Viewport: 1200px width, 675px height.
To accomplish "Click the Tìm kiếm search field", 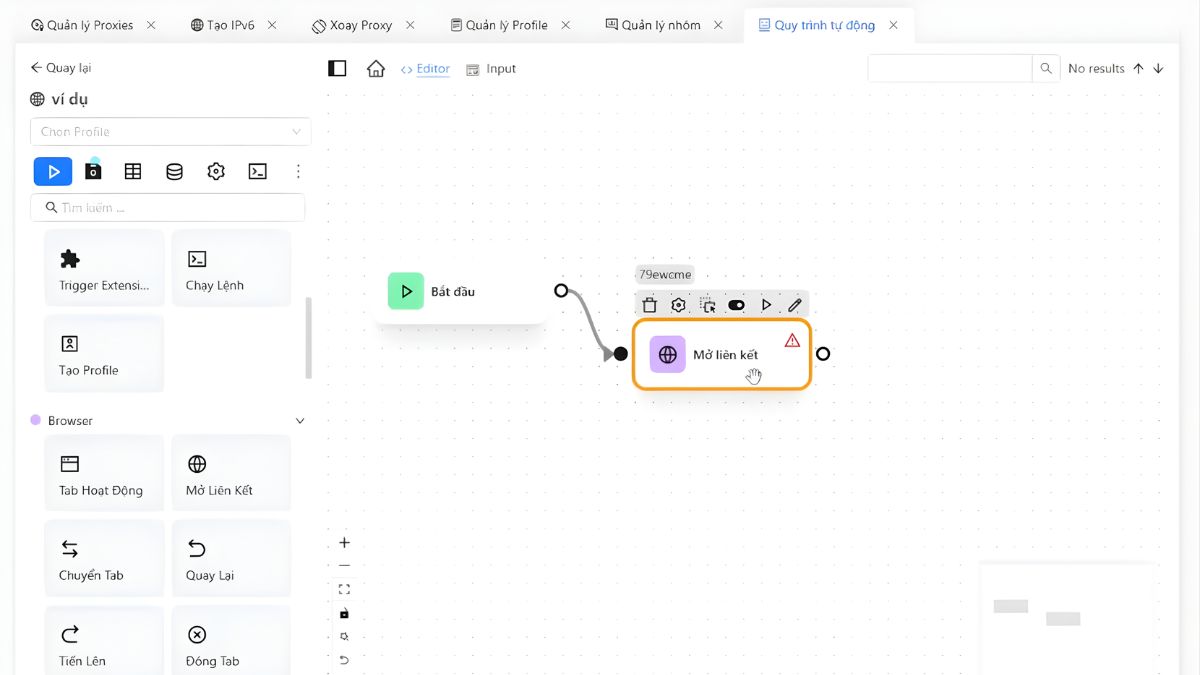I will pyautogui.click(x=170, y=208).
